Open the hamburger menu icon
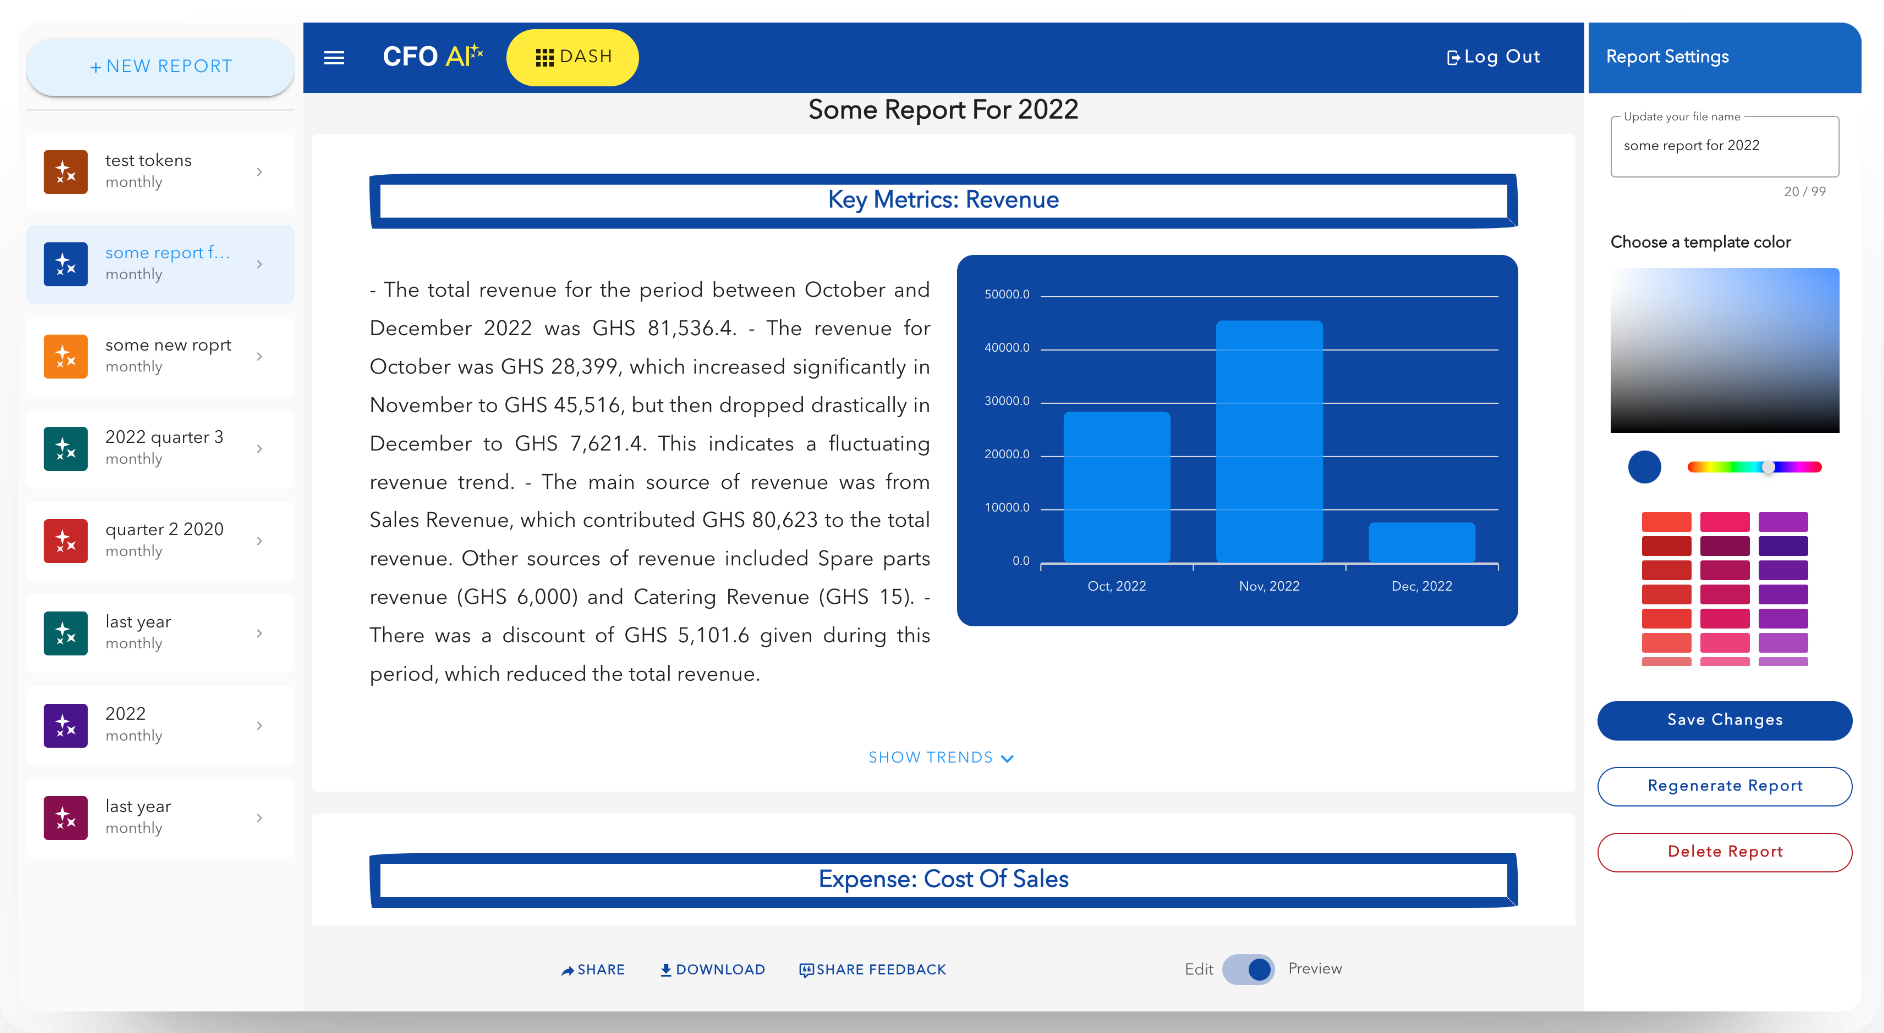The height and width of the screenshot is (1033, 1884). (334, 58)
